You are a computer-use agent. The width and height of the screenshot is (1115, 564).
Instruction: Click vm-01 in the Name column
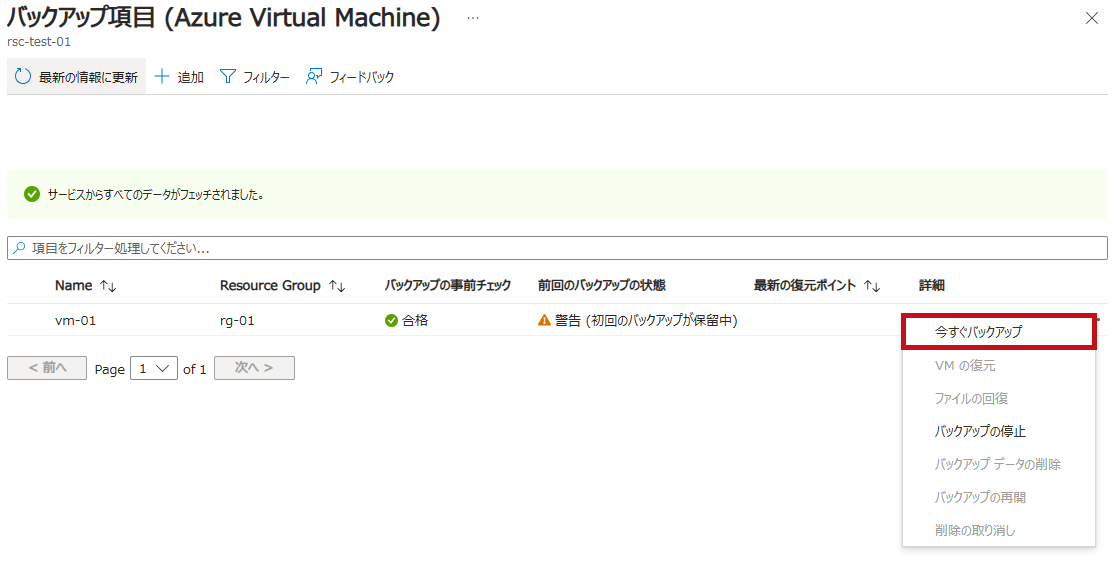click(x=75, y=321)
